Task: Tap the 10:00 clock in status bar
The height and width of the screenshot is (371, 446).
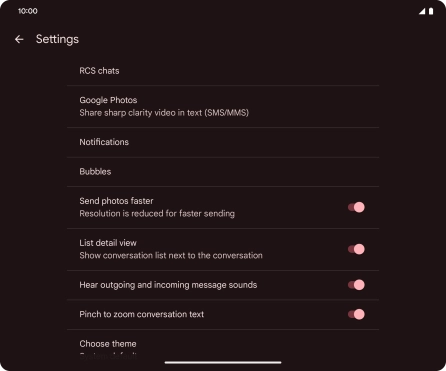Action: click(28, 11)
